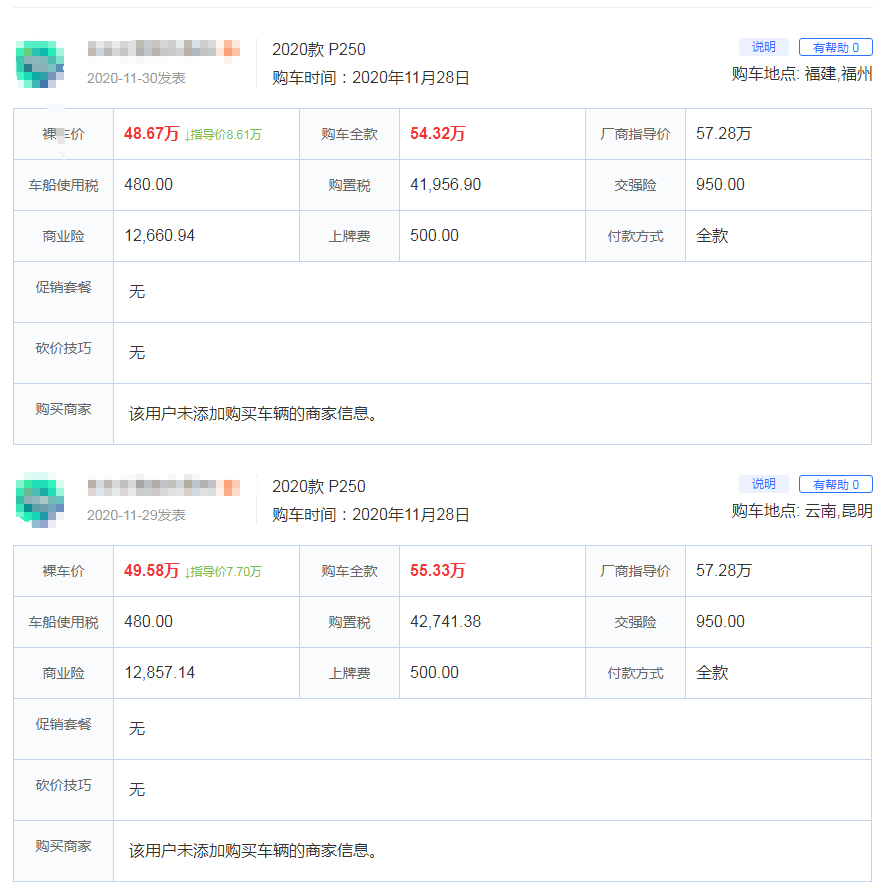The height and width of the screenshot is (882, 885).
Task: Click commercial insurance value 12,857.14
Action: 160,672
